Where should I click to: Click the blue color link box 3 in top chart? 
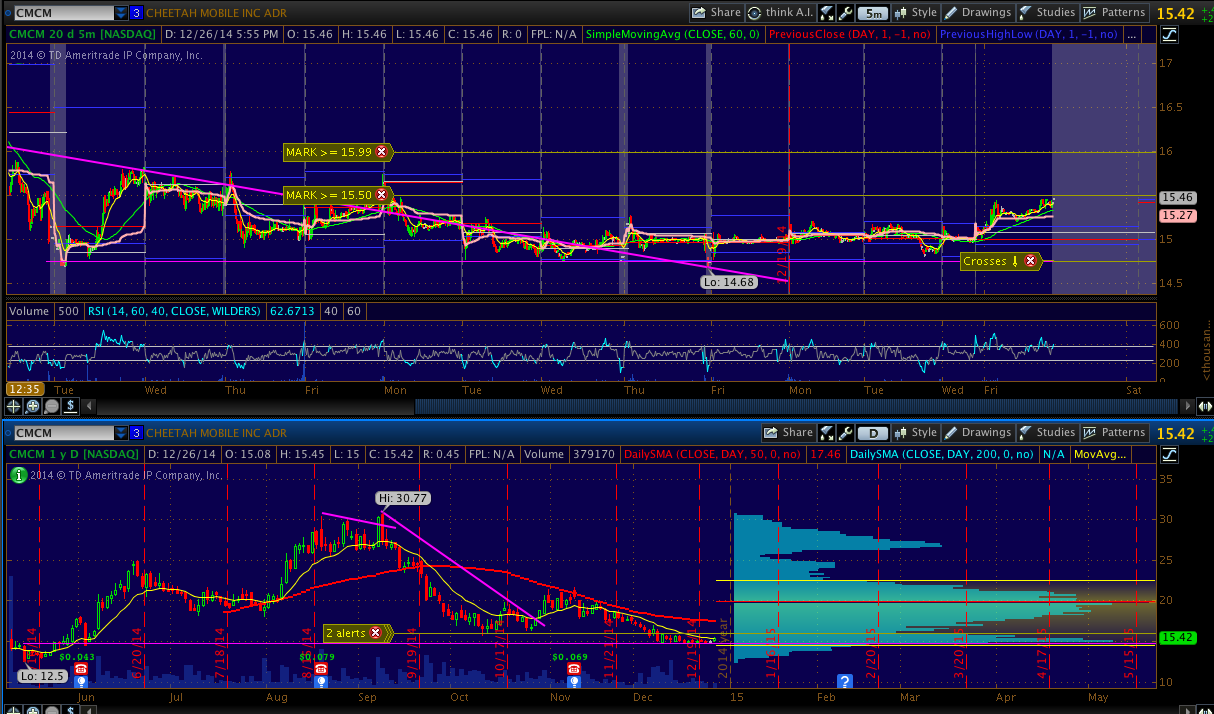pos(137,13)
